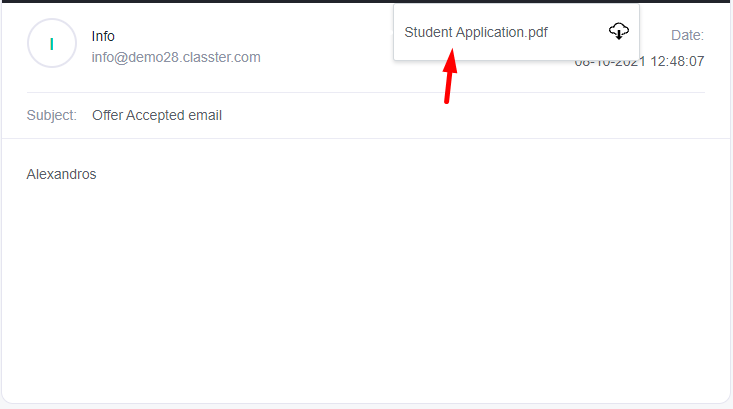Image resolution: width=733 pixels, height=409 pixels.
Task: Click the Date: label
Action: (687, 35)
